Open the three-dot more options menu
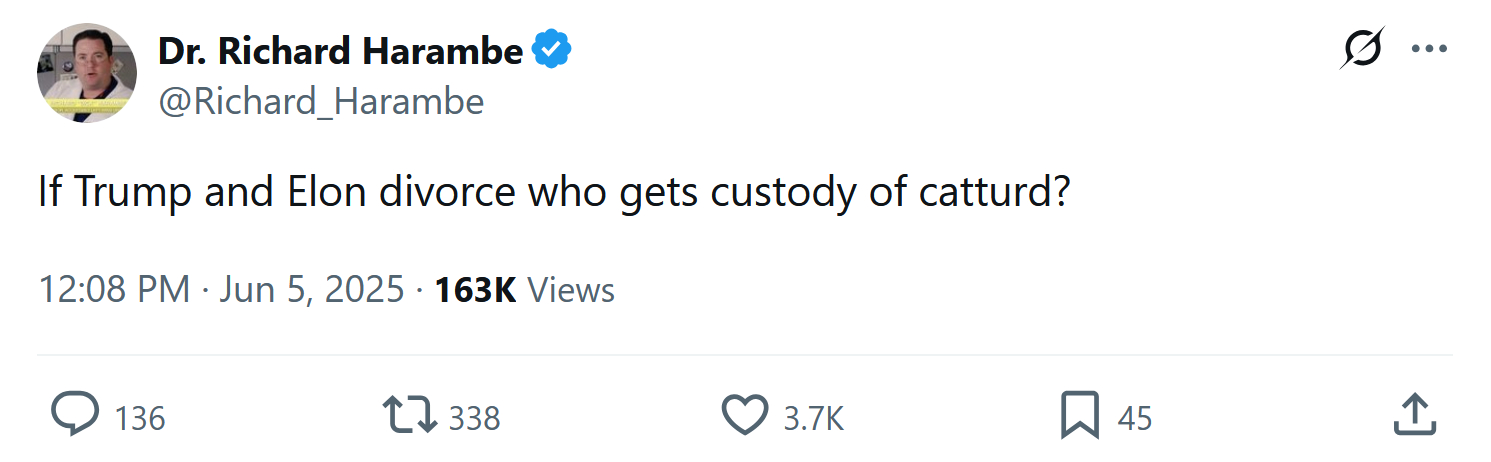Viewport: 1491px width, 462px height. point(1429,48)
